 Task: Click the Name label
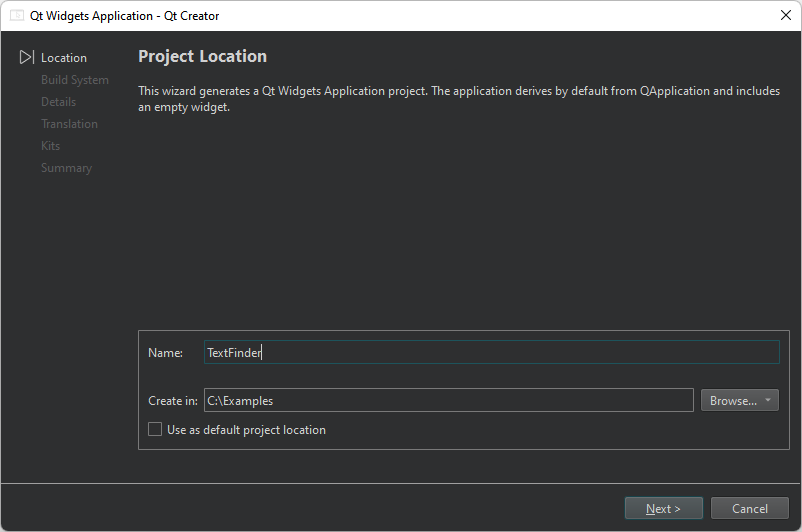pyautogui.click(x=165, y=353)
